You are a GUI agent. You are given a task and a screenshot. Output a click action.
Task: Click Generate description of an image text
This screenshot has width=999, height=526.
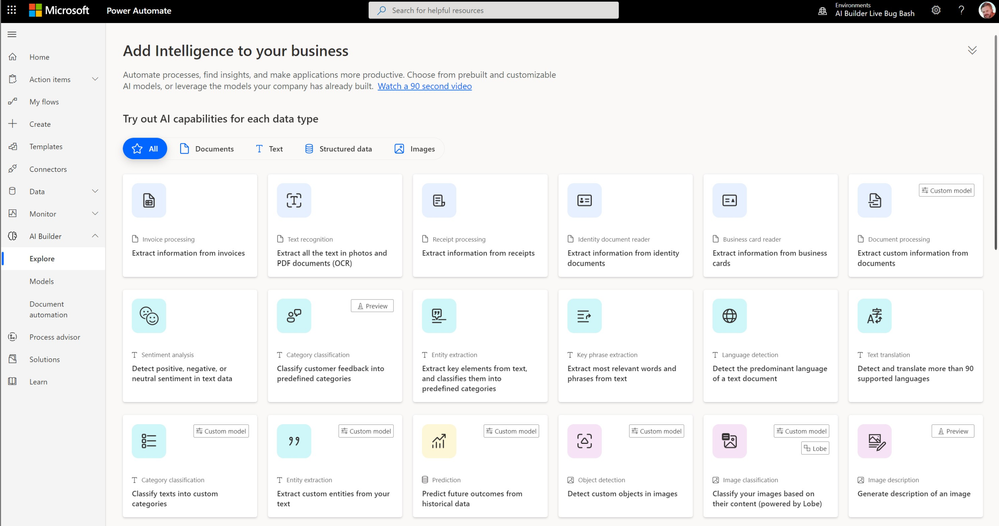click(914, 494)
